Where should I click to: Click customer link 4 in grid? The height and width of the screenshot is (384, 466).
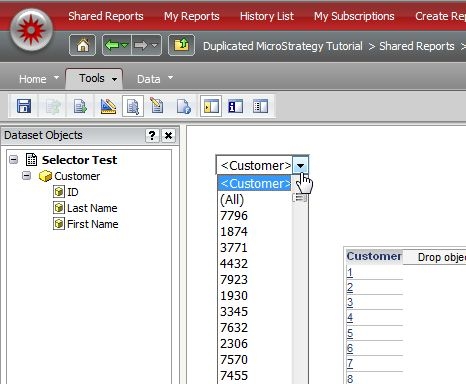coord(350,317)
